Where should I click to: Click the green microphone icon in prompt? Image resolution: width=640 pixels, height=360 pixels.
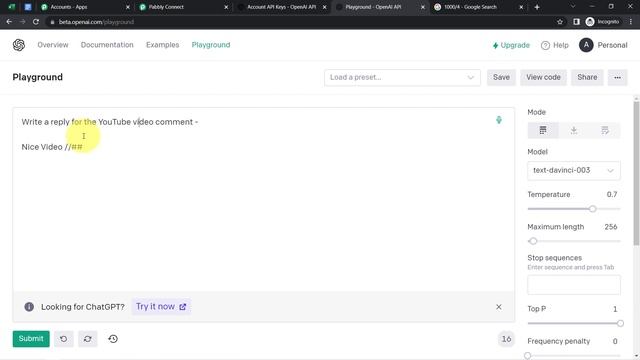pyautogui.click(x=499, y=120)
